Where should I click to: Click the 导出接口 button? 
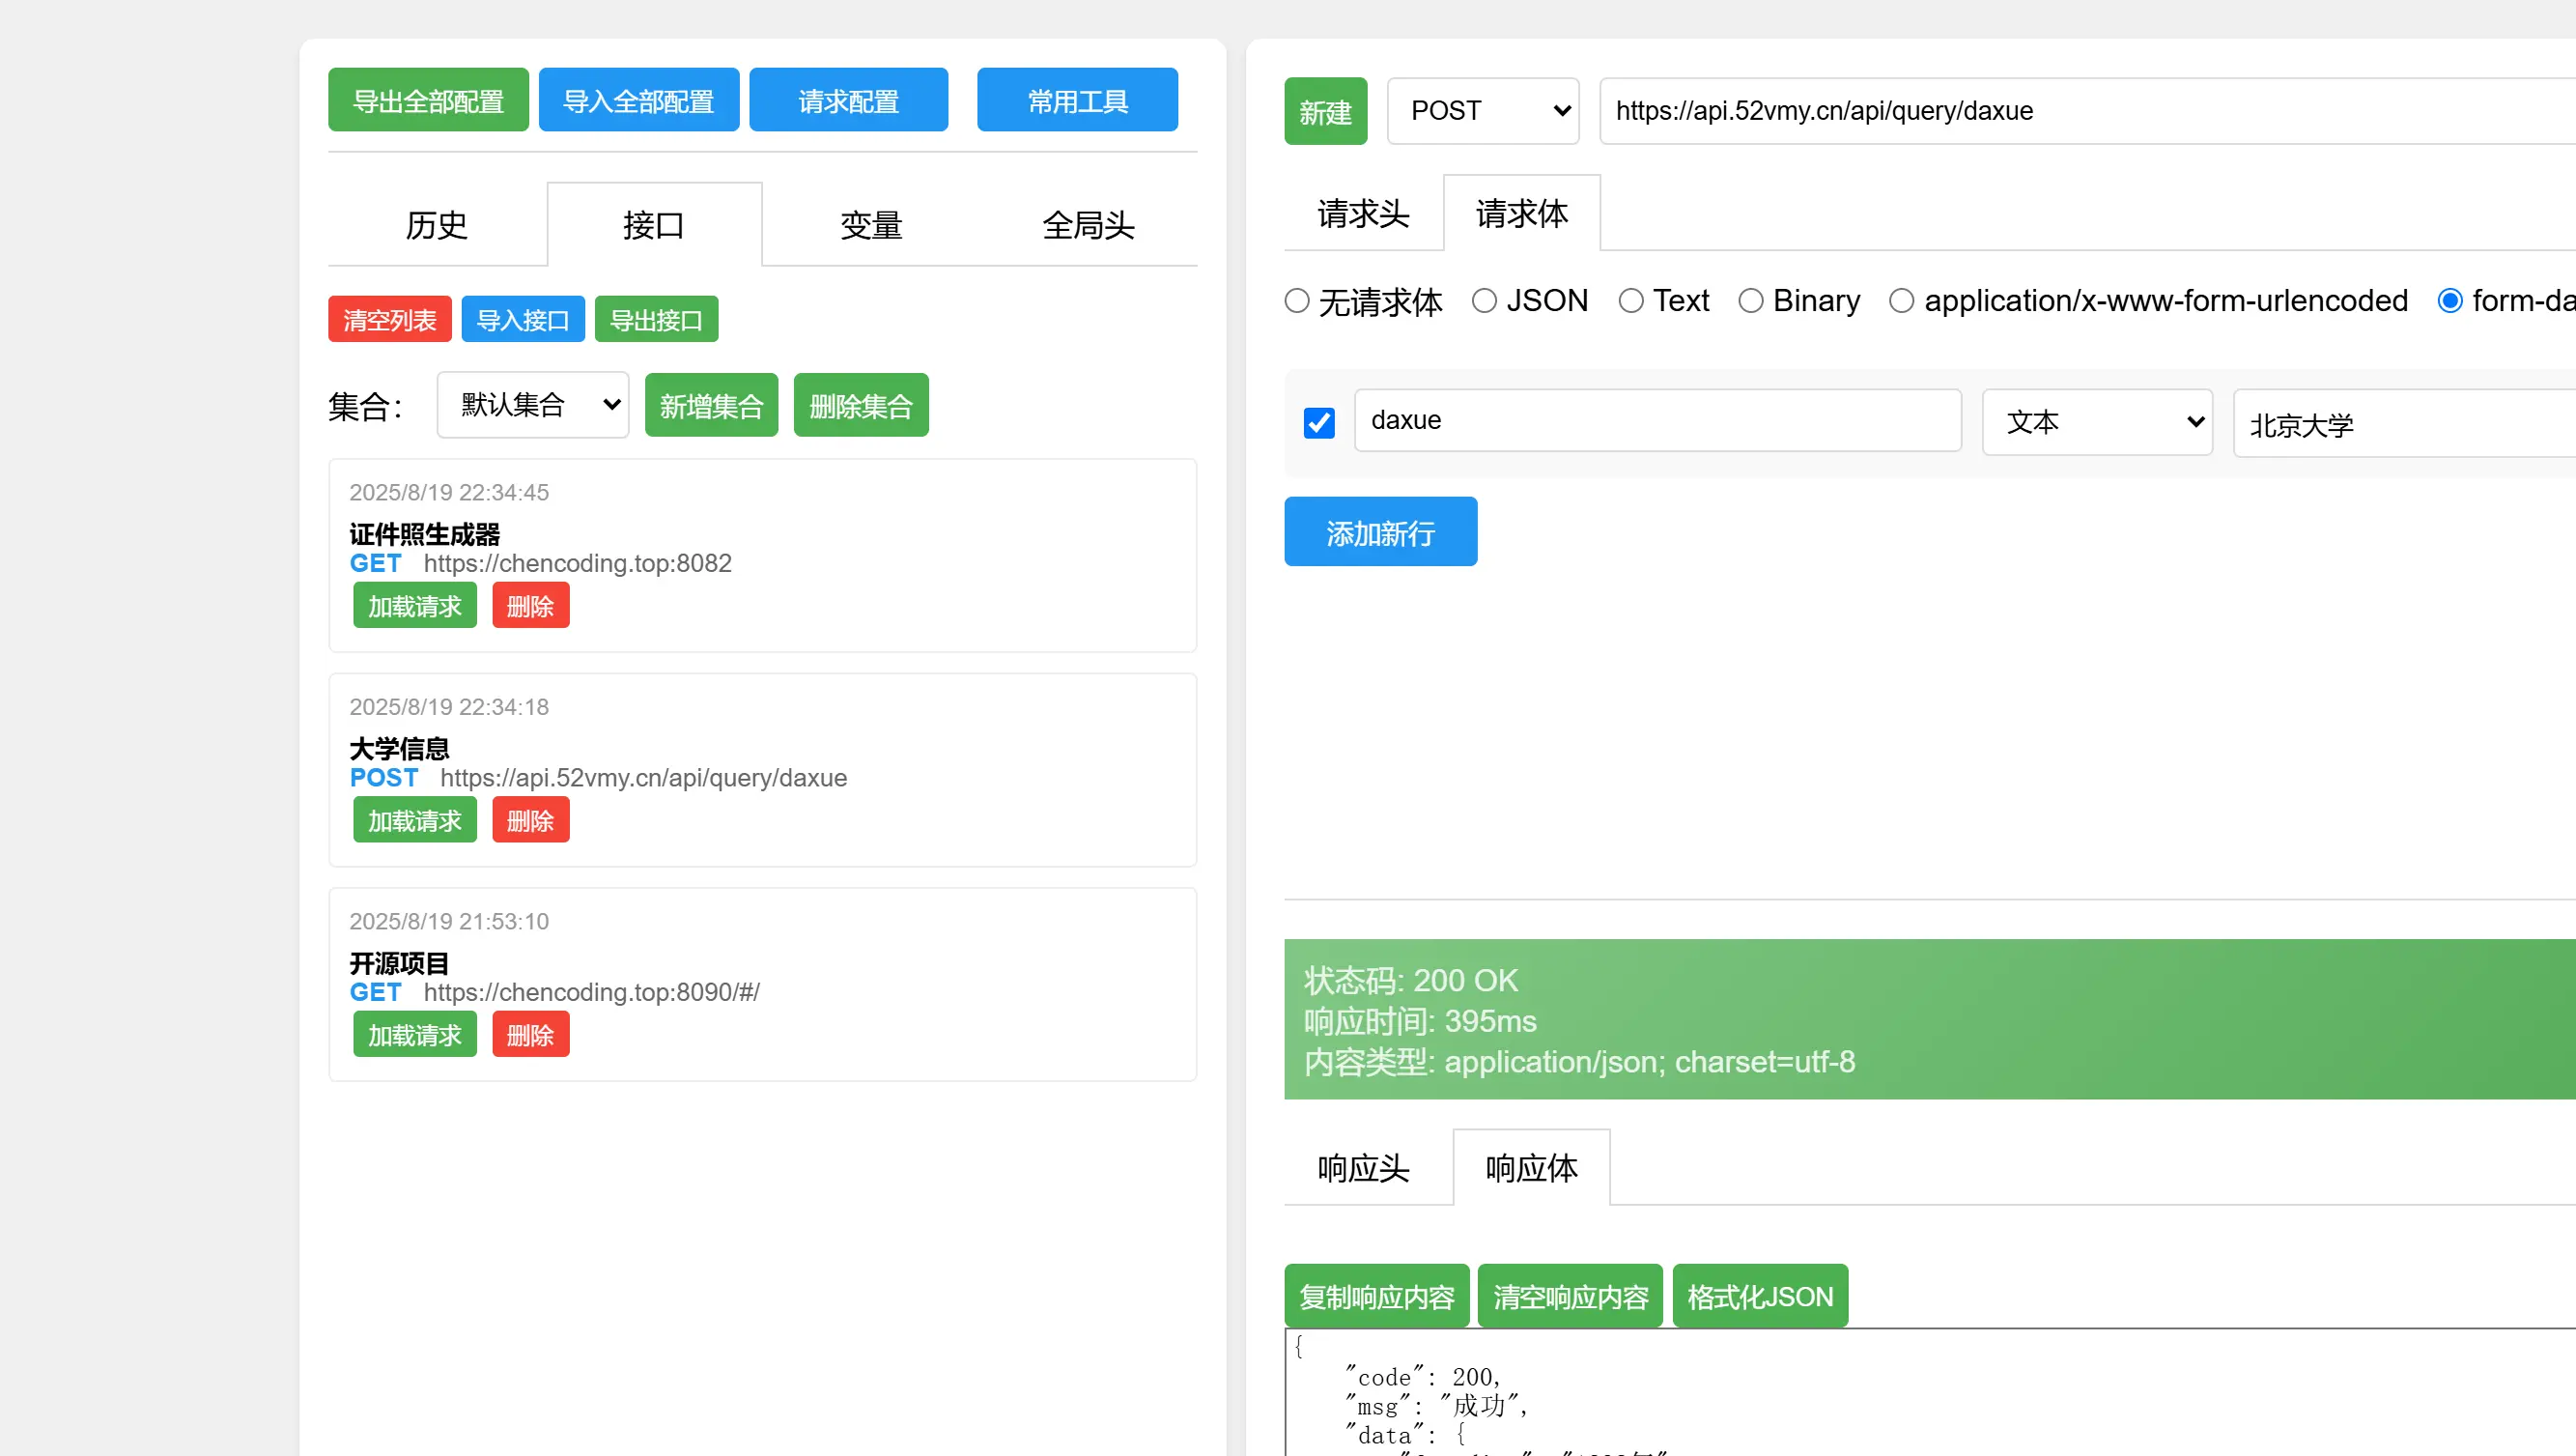click(656, 318)
